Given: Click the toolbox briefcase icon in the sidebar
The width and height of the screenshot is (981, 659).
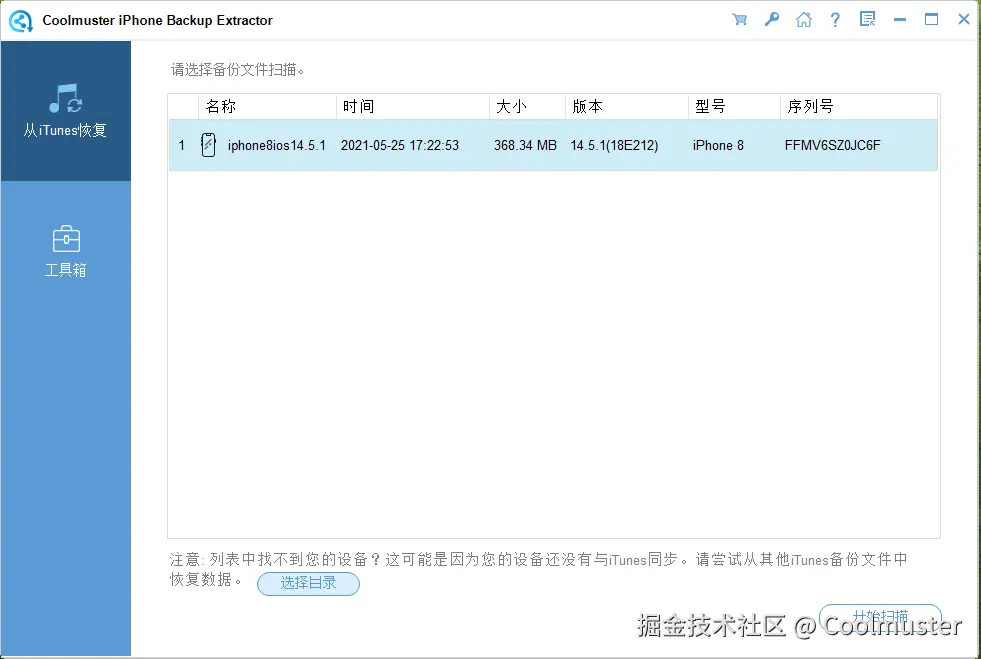Looking at the screenshot, I should [x=65, y=238].
